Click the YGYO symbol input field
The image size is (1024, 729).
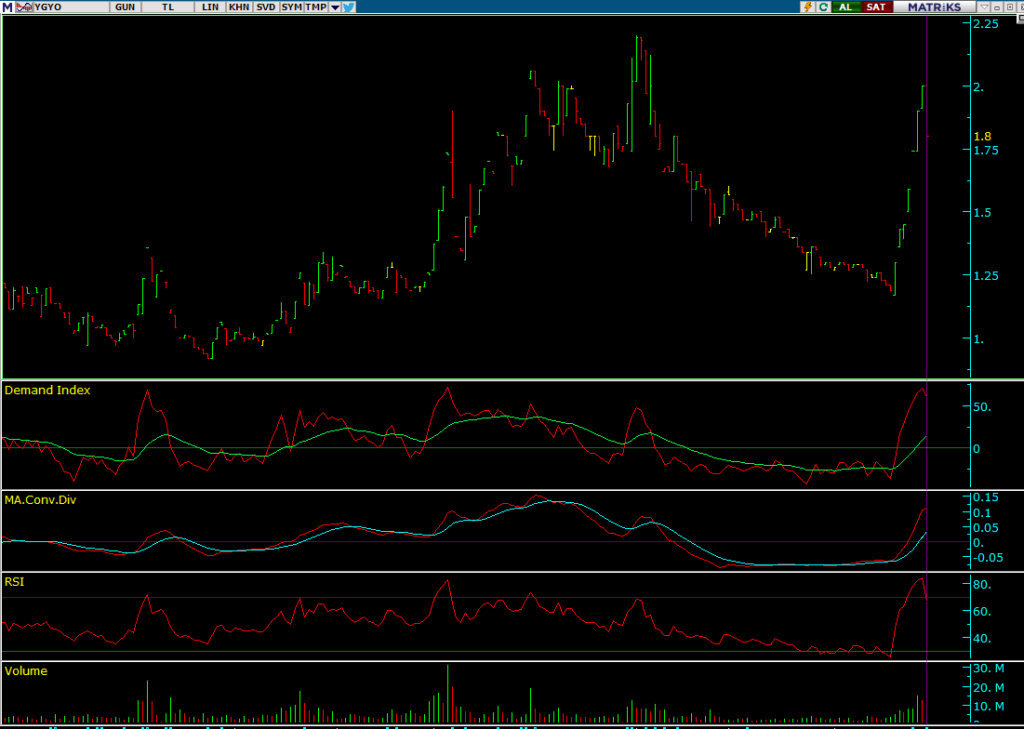point(70,7)
